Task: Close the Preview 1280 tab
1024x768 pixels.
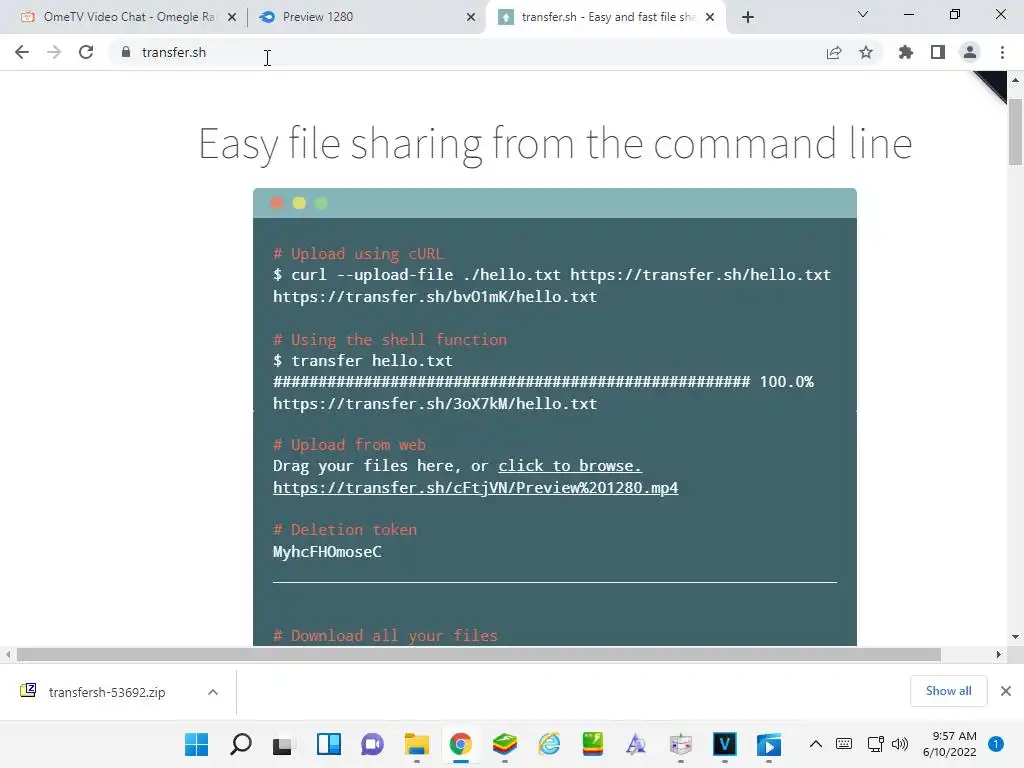Action: coord(471,17)
